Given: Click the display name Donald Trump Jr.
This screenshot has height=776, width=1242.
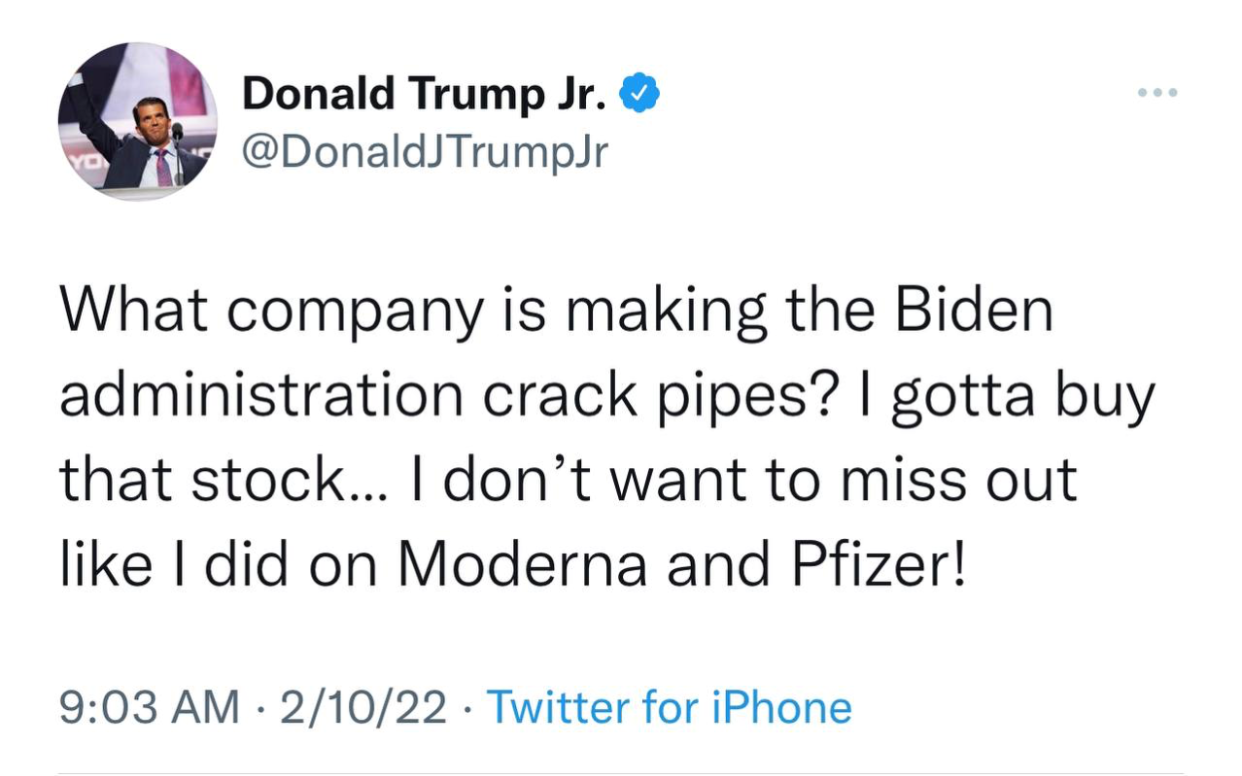Looking at the screenshot, I should pyautogui.click(x=424, y=94).
